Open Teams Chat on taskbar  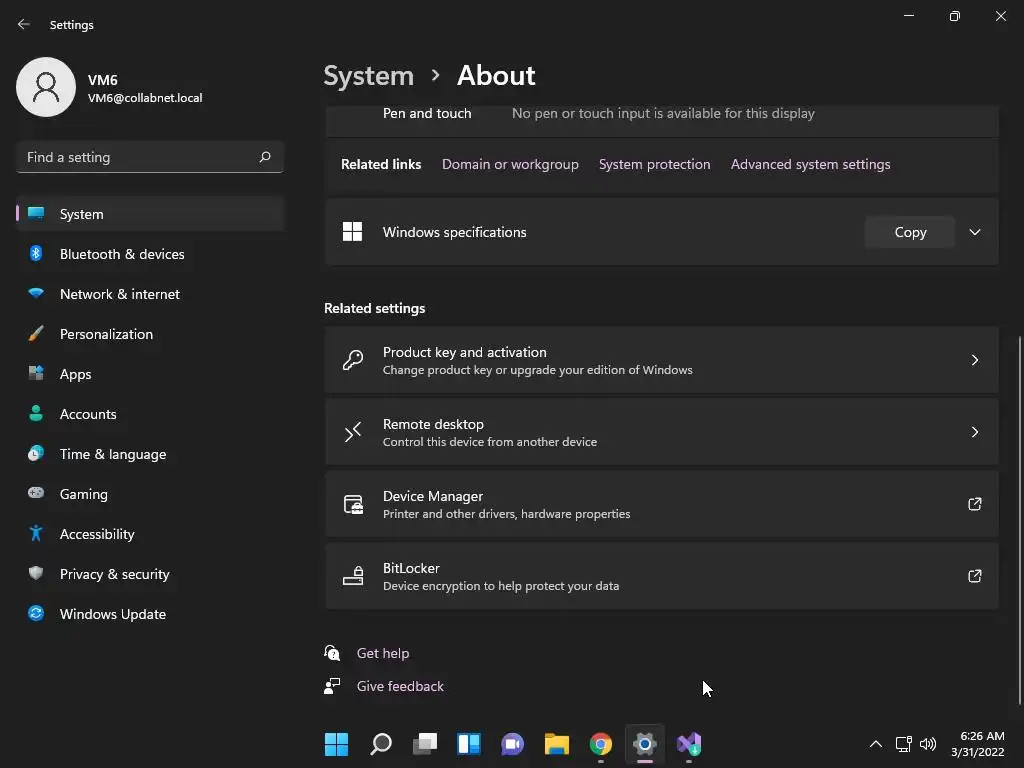point(513,744)
